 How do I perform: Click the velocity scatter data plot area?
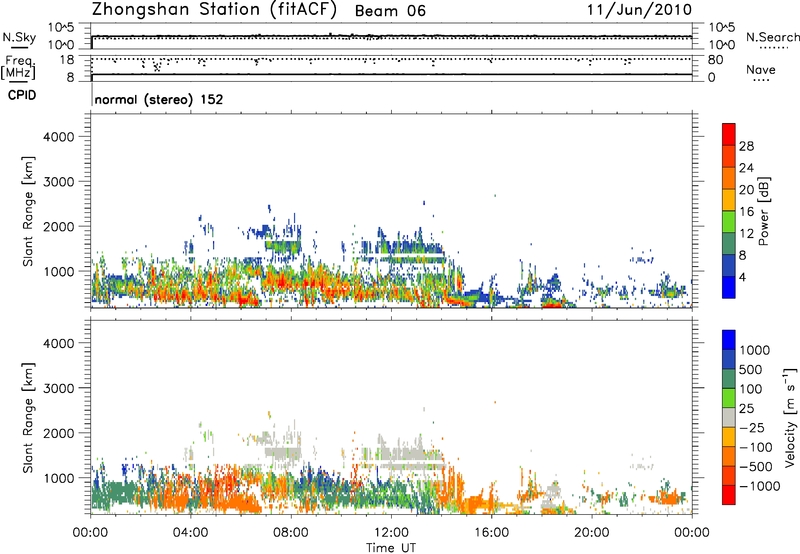pos(391,417)
